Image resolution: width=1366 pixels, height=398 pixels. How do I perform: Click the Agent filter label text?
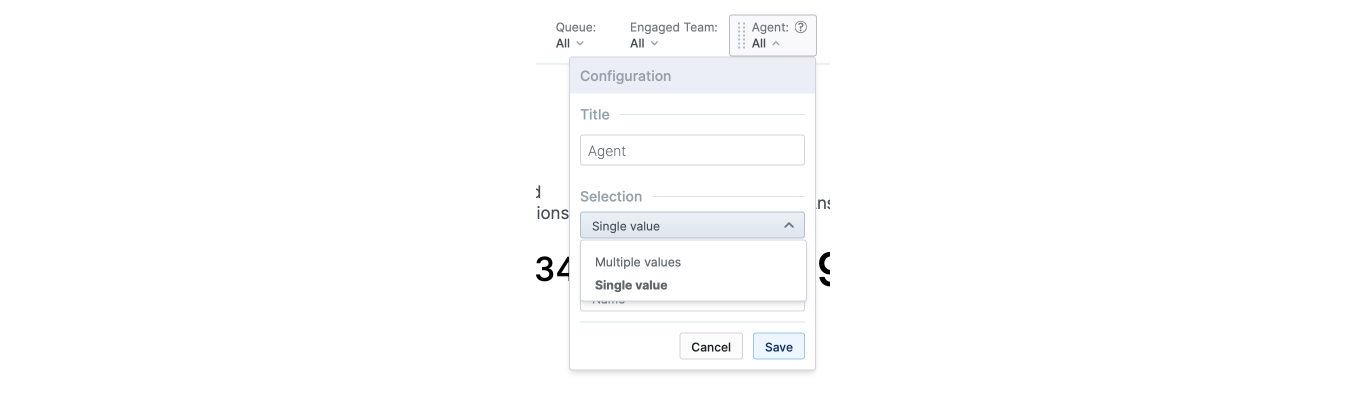point(770,28)
